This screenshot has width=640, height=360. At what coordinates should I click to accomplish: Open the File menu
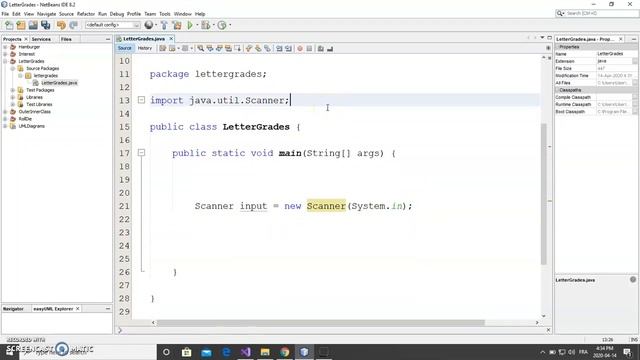tap(5, 14)
